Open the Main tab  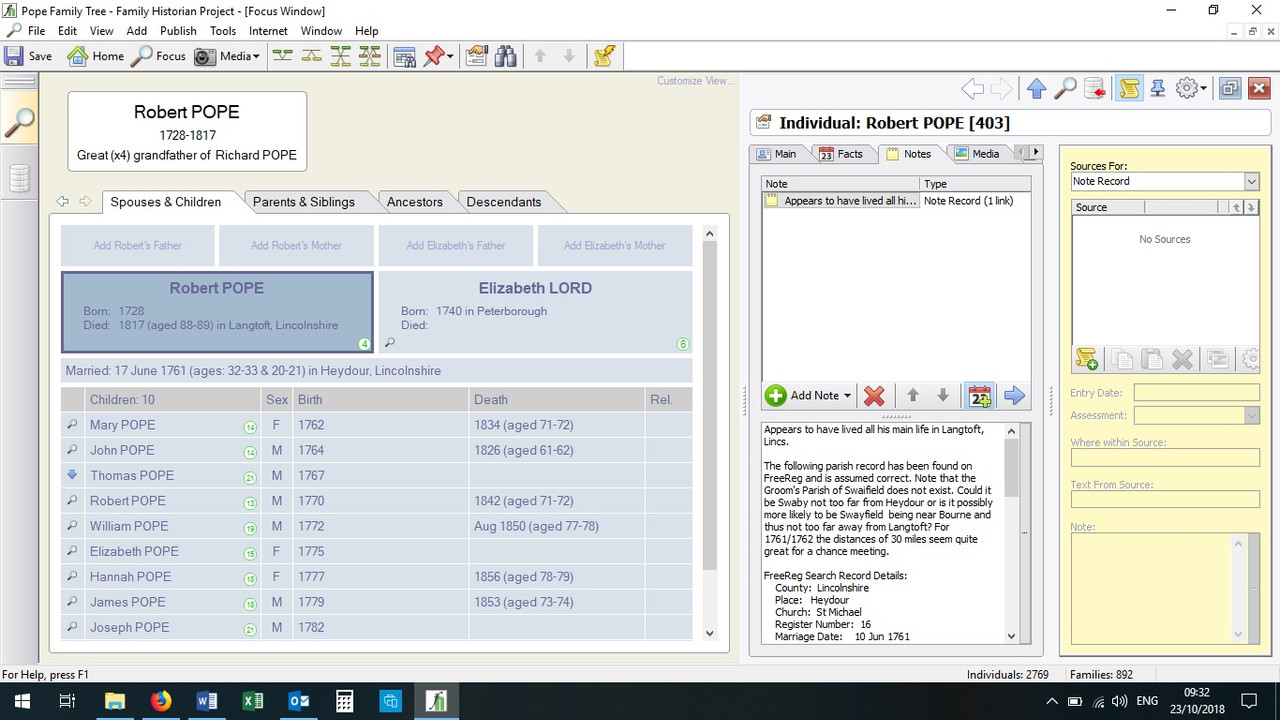click(777, 153)
